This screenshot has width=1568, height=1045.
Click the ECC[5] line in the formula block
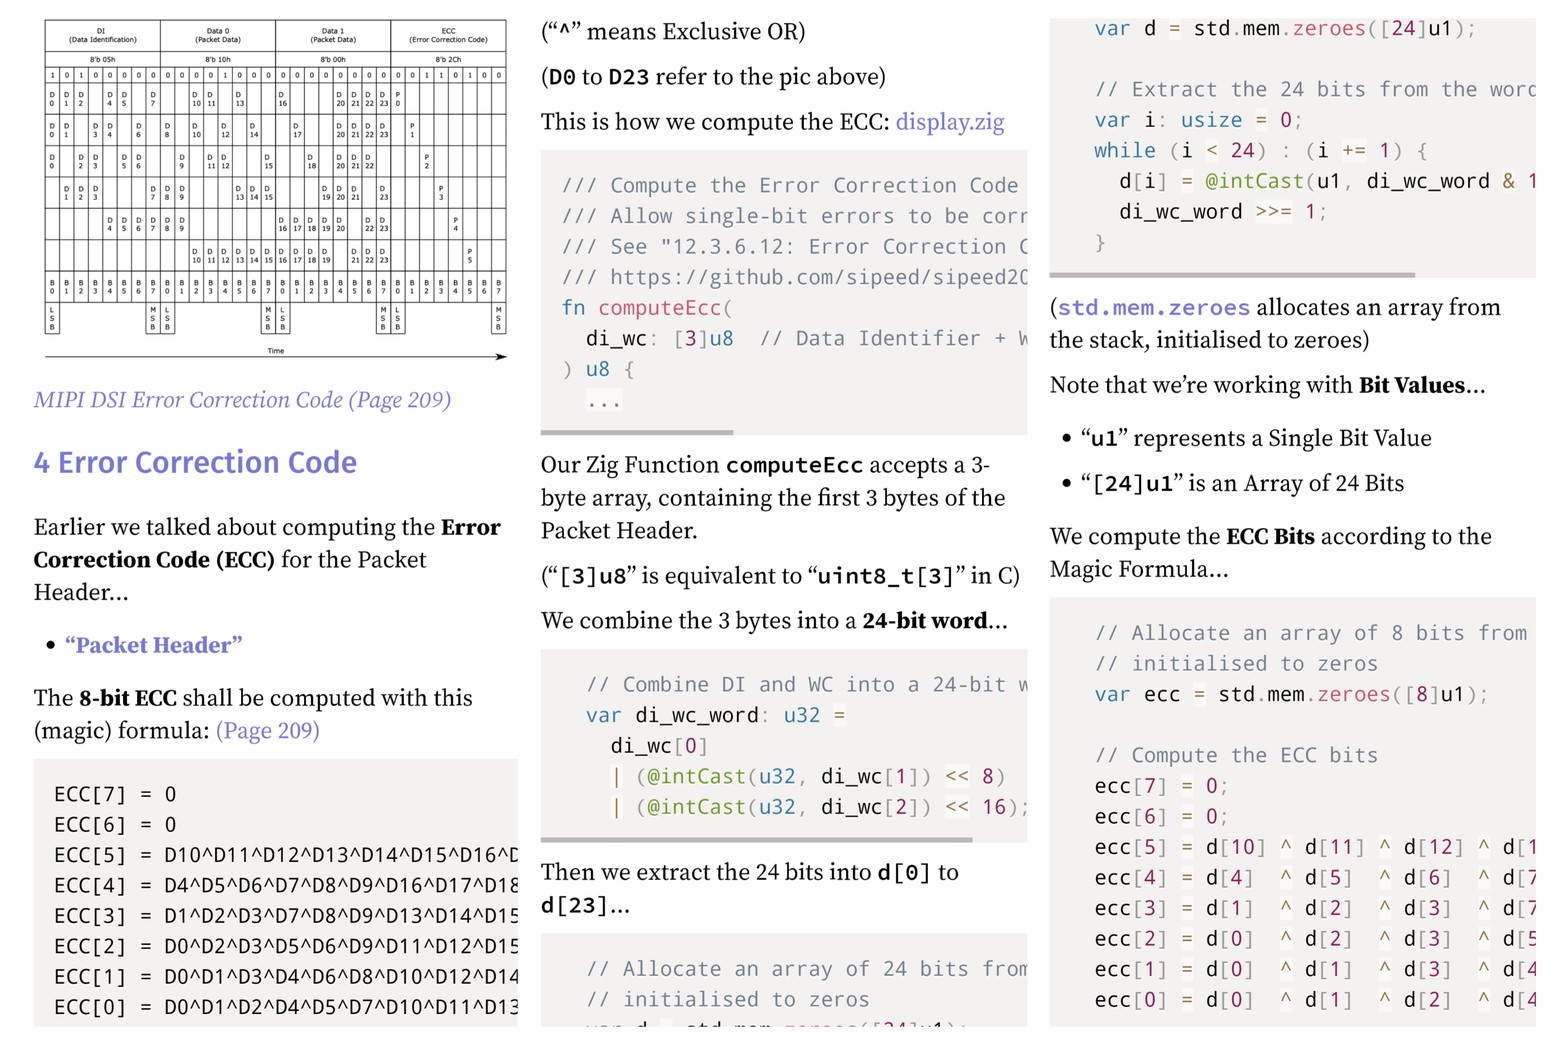pyautogui.click(x=285, y=855)
